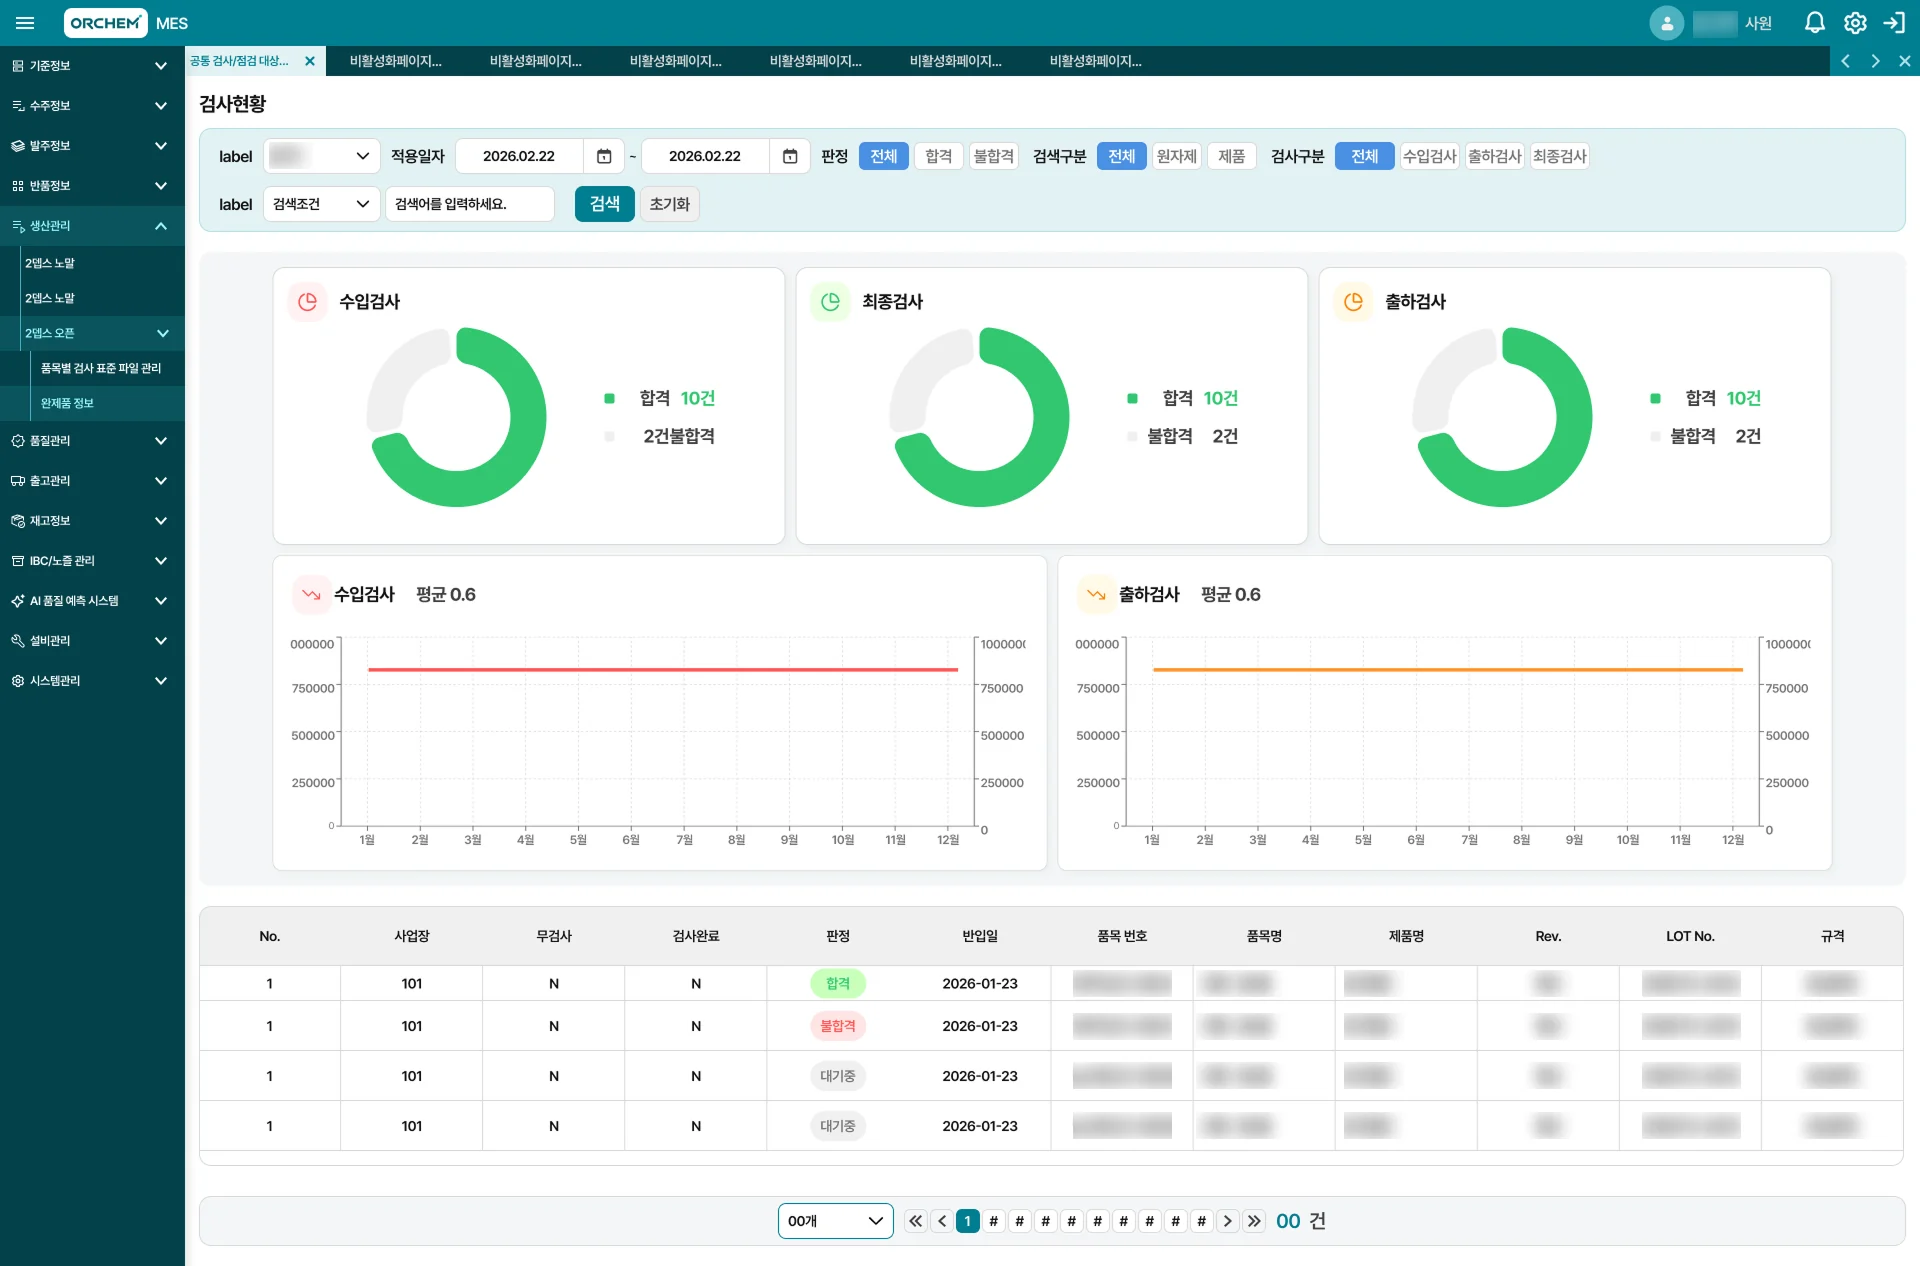Open the first label dropdown
This screenshot has width=1920, height=1266.
[x=321, y=156]
